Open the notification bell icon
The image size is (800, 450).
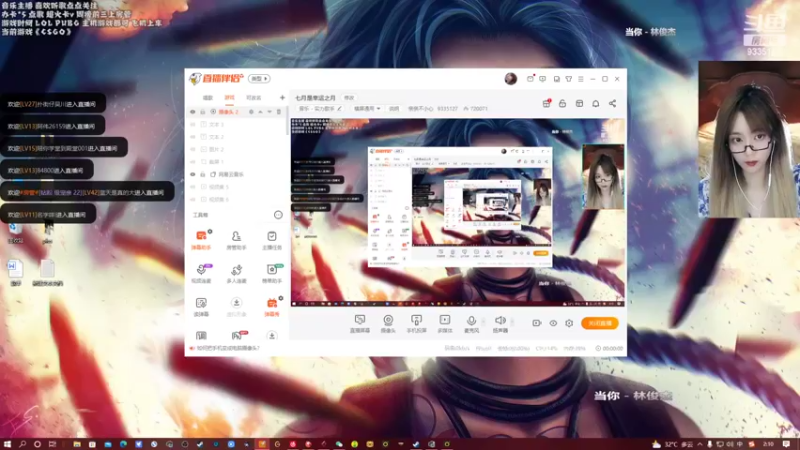(x=595, y=104)
